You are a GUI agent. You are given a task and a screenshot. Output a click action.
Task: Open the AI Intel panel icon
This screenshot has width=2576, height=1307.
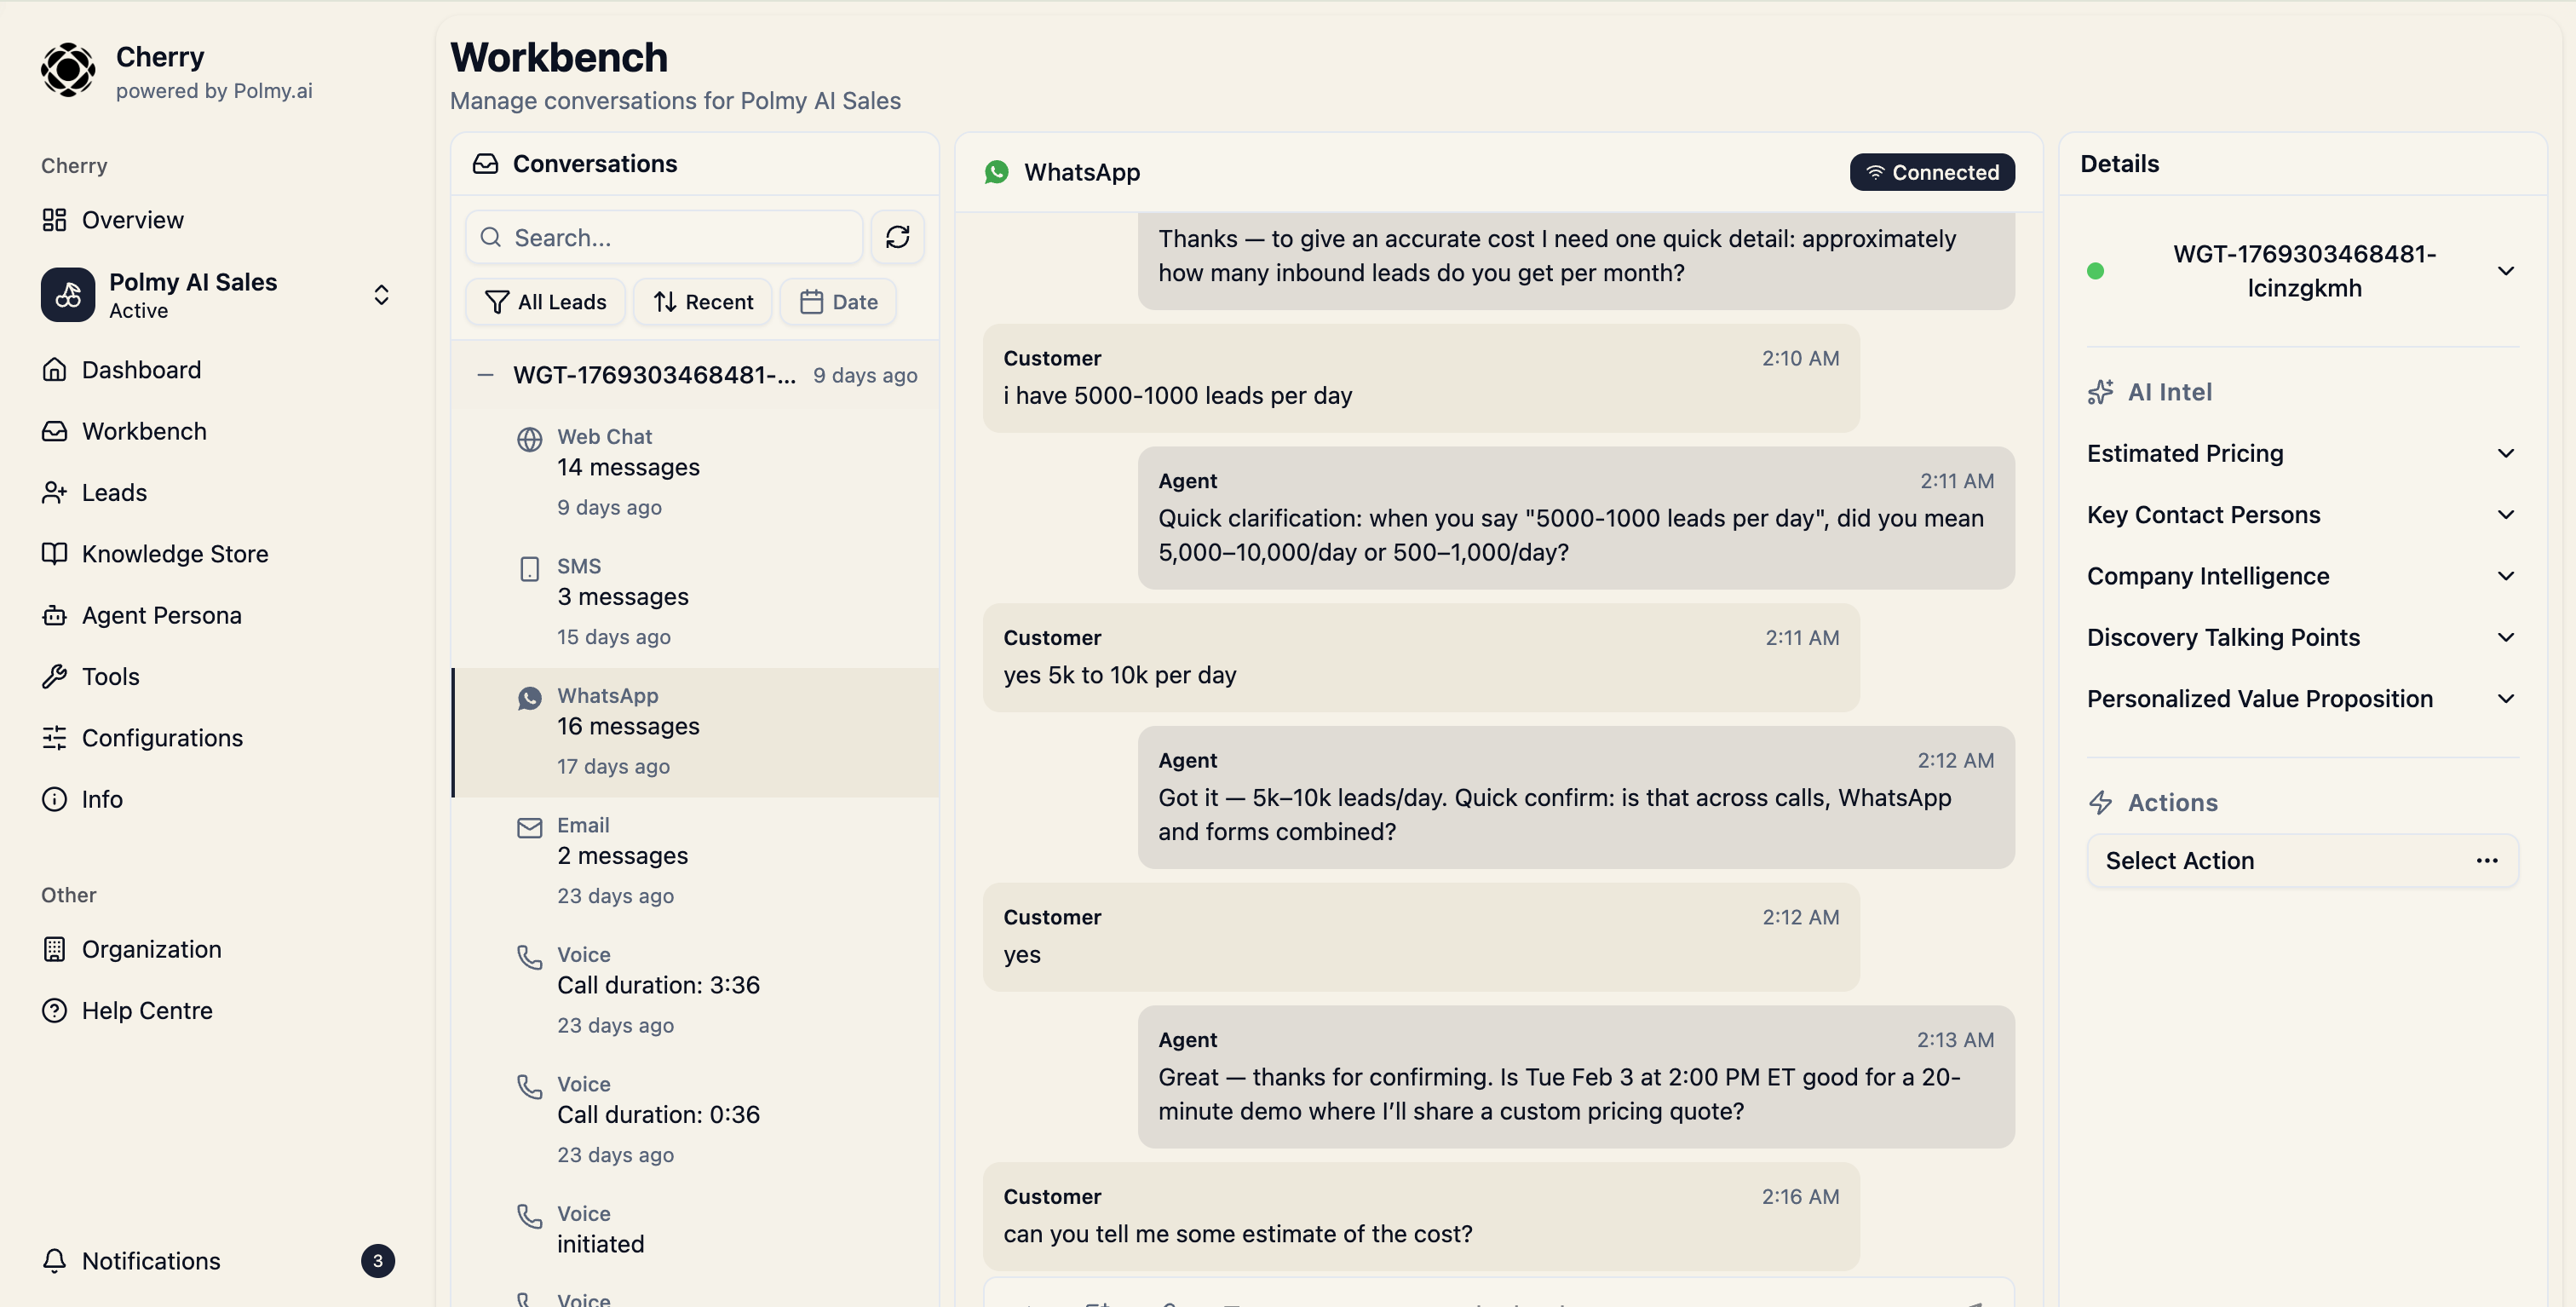(2101, 392)
